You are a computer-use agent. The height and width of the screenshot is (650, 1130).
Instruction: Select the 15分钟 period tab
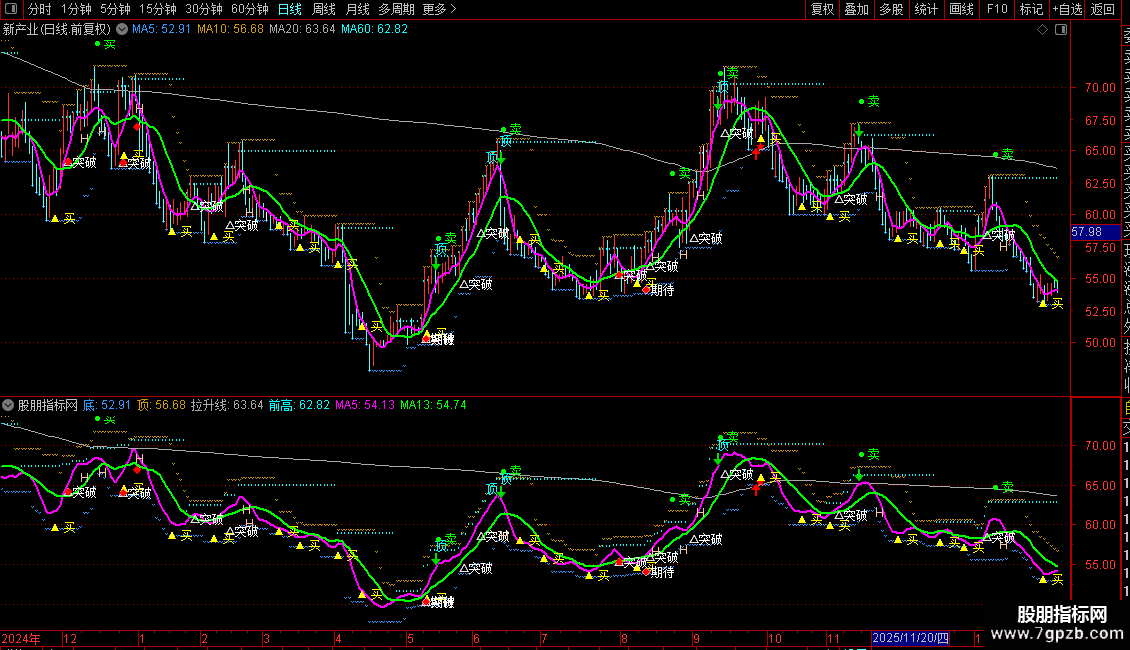point(158,9)
